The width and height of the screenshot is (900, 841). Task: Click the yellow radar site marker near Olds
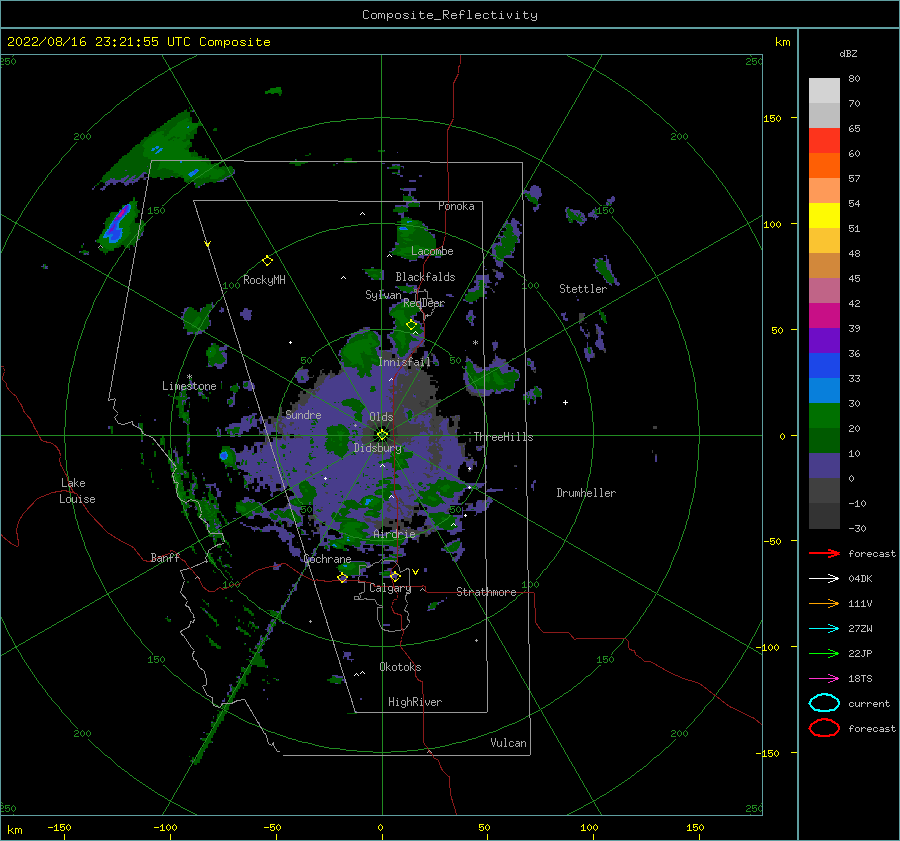pyautogui.click(x=382, y=435)
